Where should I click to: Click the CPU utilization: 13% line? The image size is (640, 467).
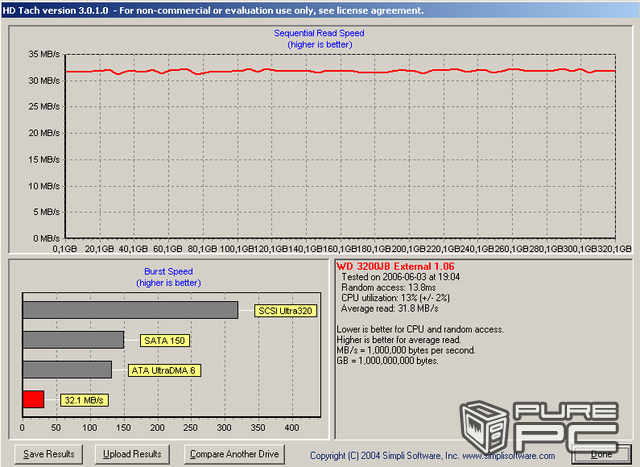pyautogui.click(x=395, y=298)
